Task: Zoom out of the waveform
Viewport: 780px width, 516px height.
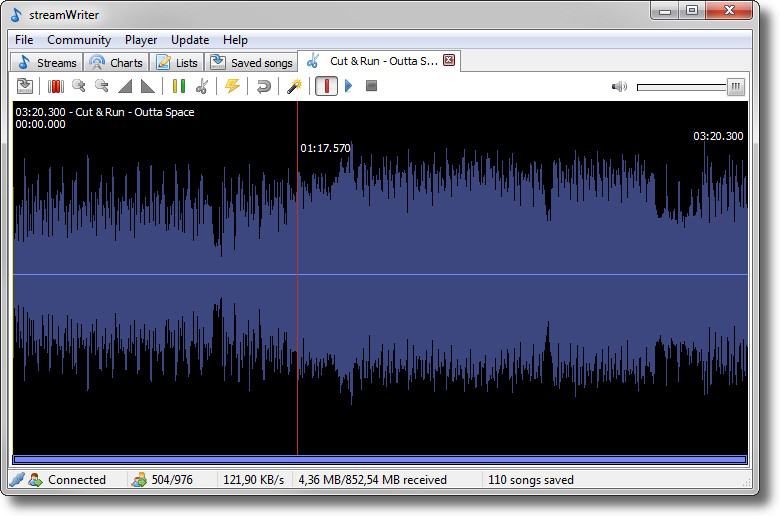Action: tap(101, 86)
